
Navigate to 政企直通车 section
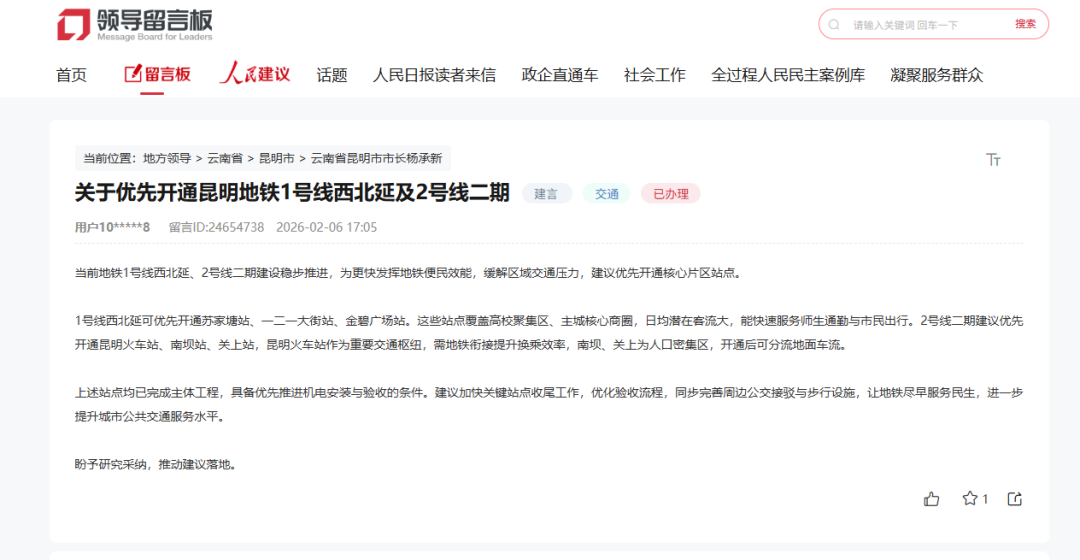click(x=560, y=75)
